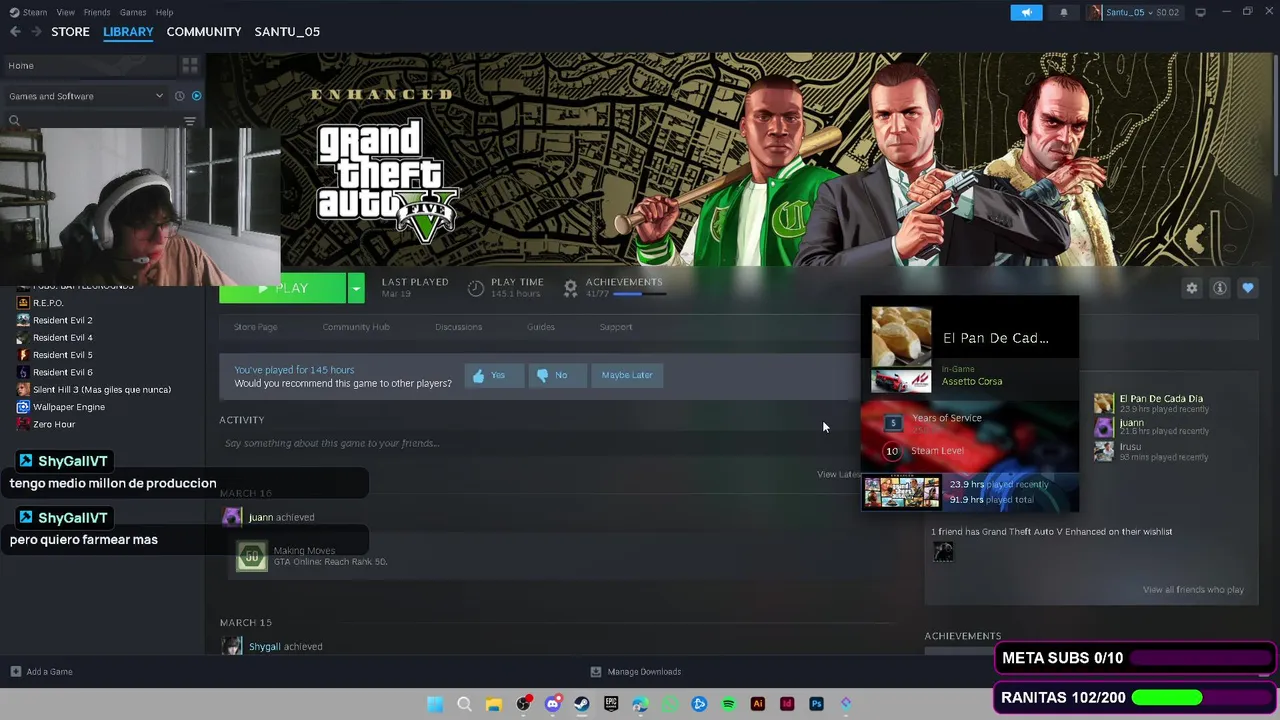
Task: Open juann's avatar in activity feed
Action: 232,517
